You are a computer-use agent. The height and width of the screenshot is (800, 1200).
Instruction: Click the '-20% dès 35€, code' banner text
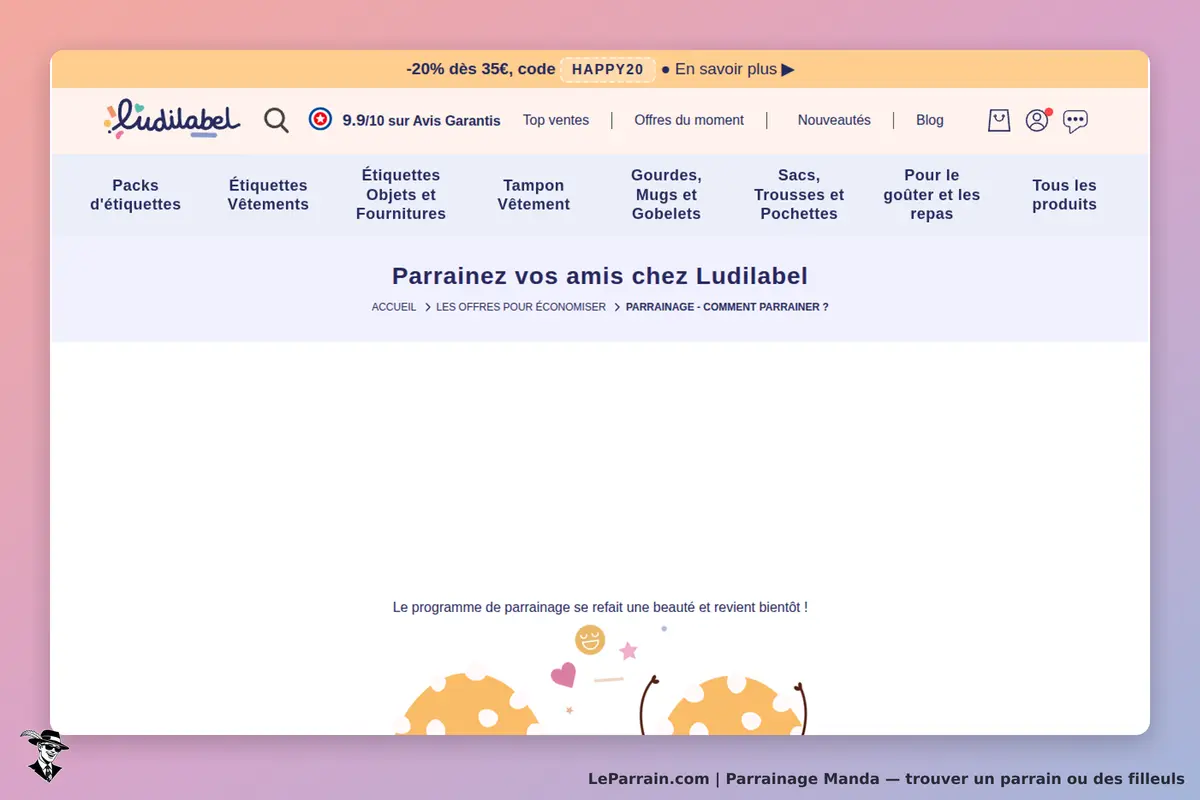(481, 69)
